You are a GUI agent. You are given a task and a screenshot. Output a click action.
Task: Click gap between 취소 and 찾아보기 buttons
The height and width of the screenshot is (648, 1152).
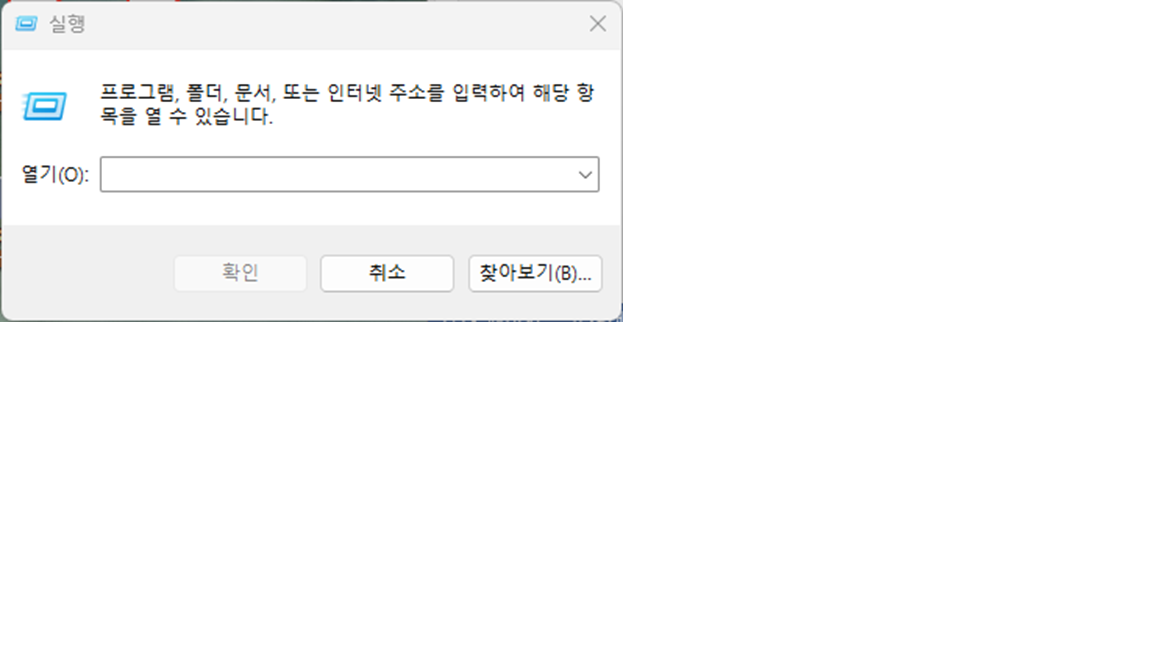click(461, 273)
